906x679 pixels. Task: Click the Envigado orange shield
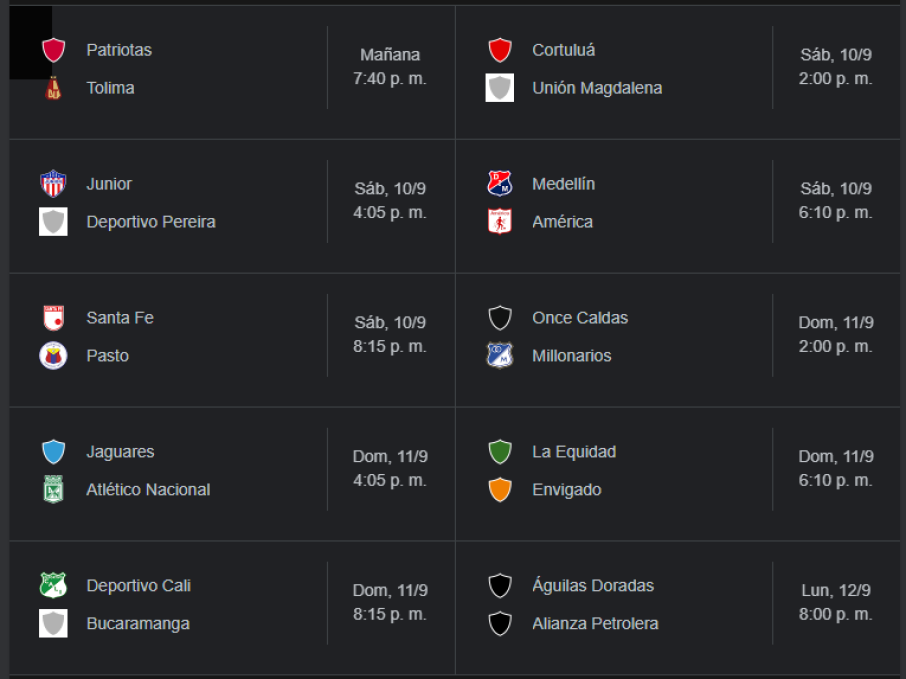tap(499, 490)
